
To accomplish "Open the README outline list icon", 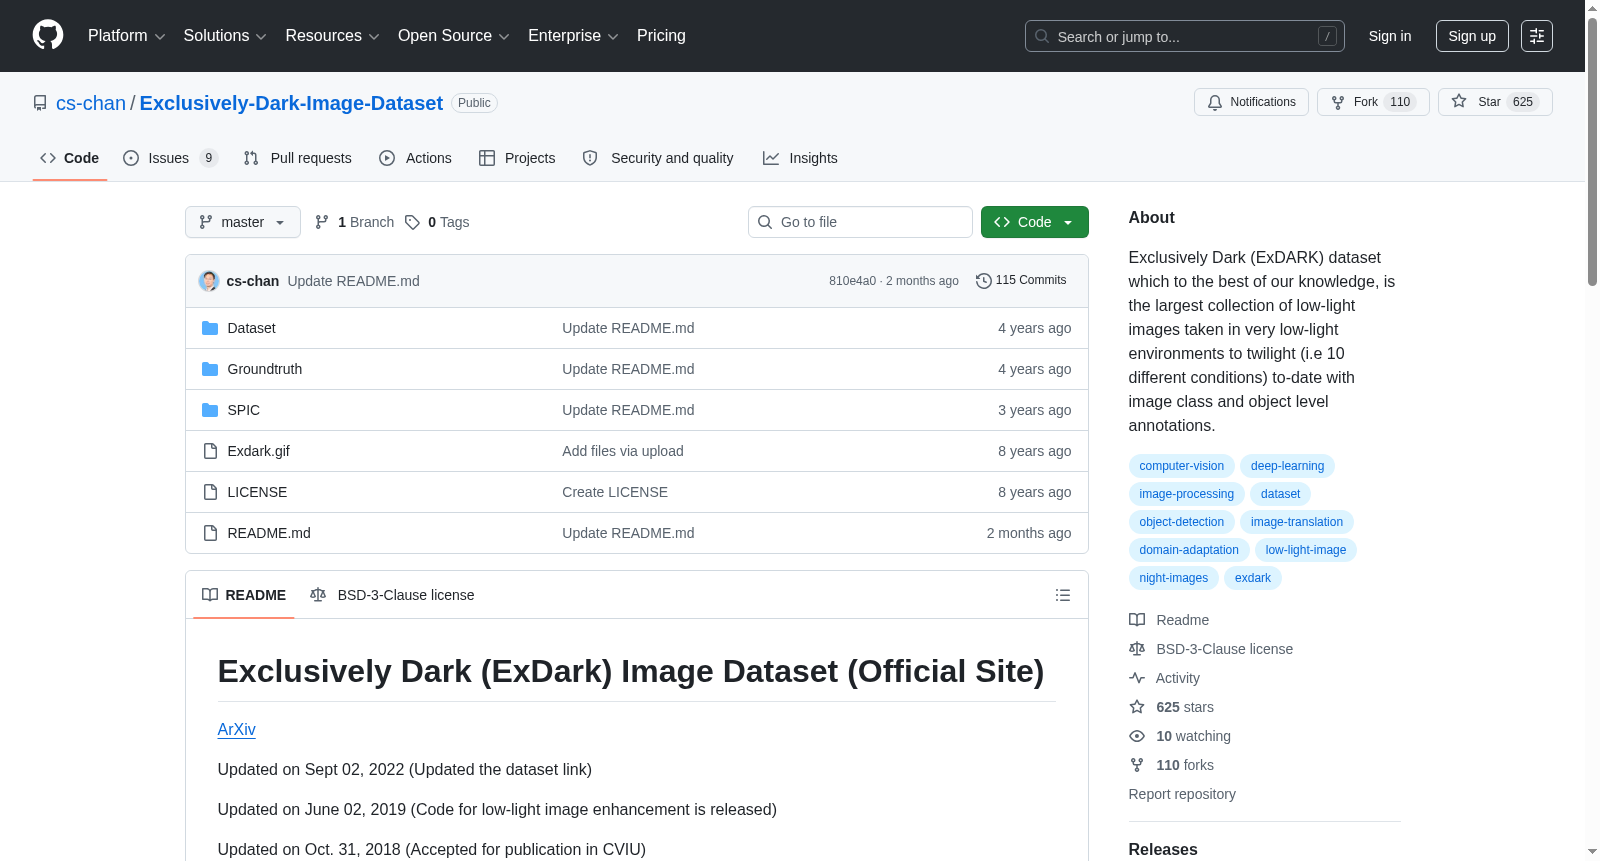I will point(1063,595).
